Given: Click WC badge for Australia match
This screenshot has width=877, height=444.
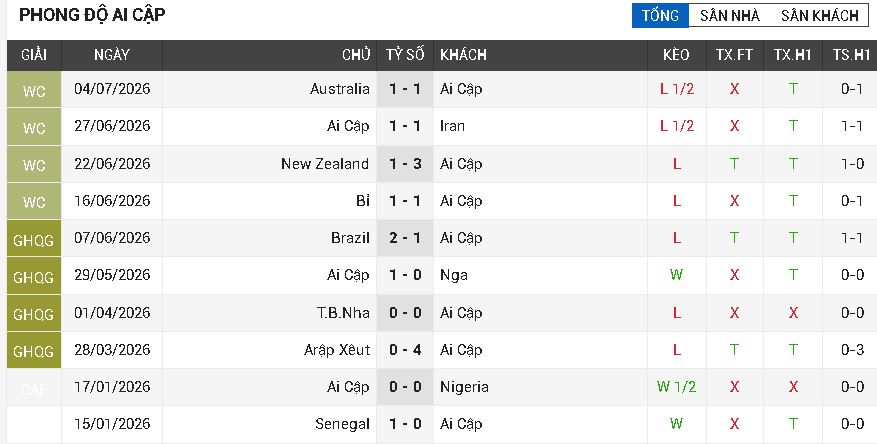Looking at the screenshot, I should (x=34, y=89).
